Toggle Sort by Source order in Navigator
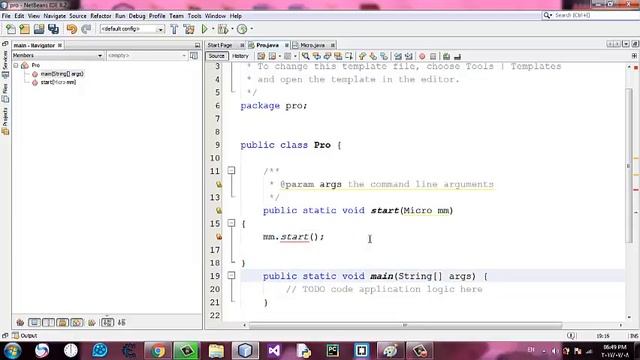 (122, 322)
